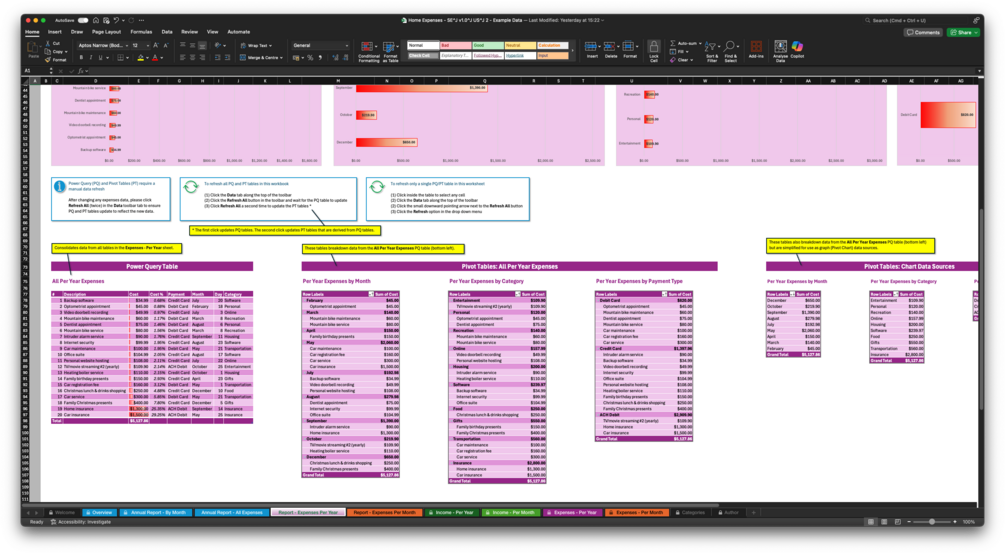Open the borders dropdown arrow
Image resolution: width=1005 pixels, height=554 pixels.
[x=128, y=58]
